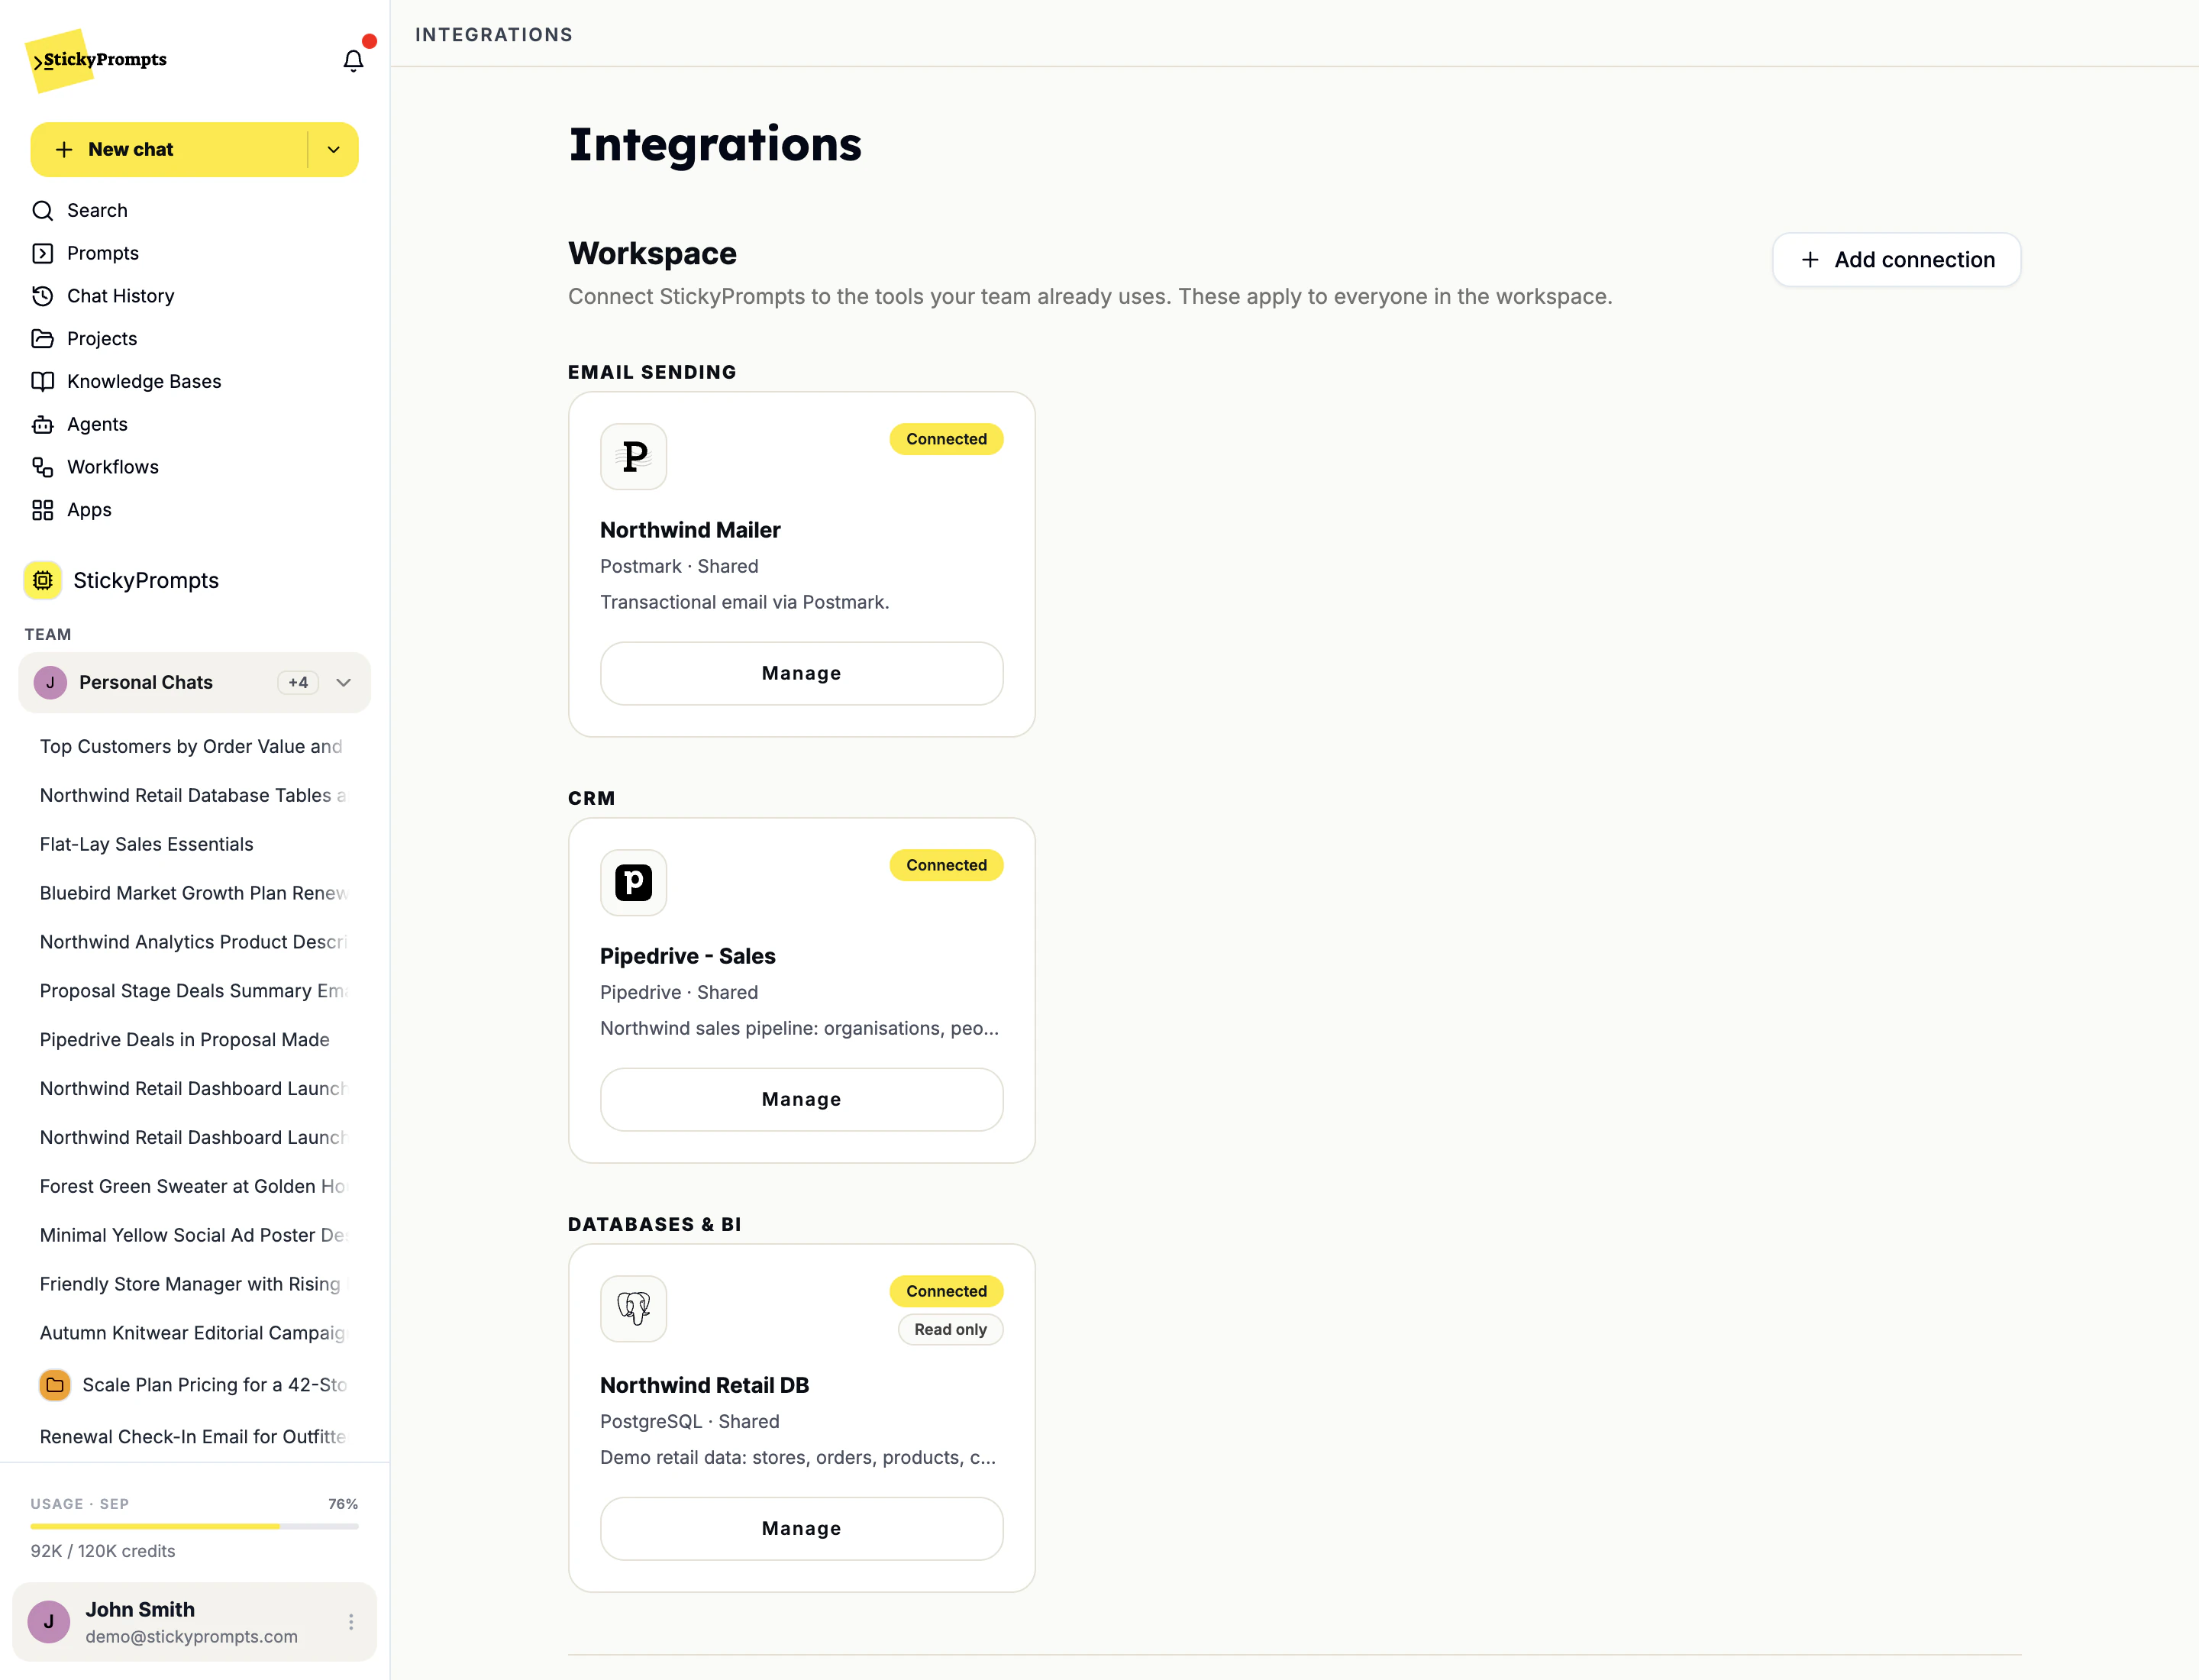Click the Knowledge Bases book icon
This screenshot has width=2199, height=1680.
click(43, 382)
